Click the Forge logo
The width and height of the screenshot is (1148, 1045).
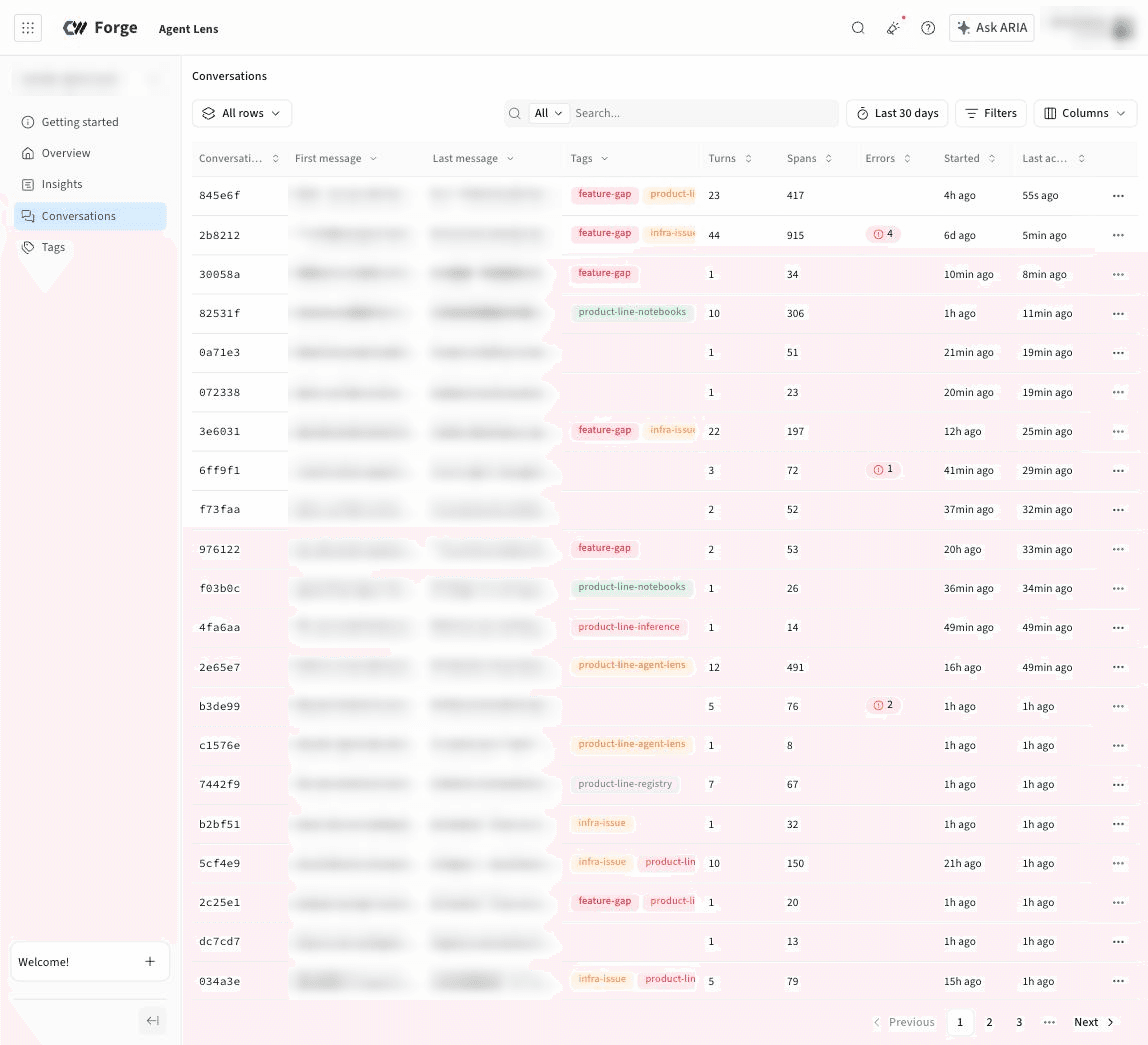point(100,28)
